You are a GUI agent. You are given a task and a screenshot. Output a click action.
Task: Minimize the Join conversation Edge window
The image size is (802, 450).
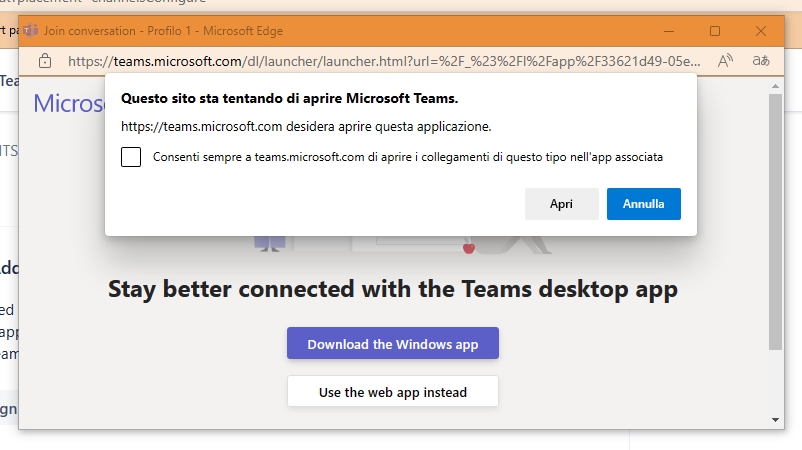(669, 31)
